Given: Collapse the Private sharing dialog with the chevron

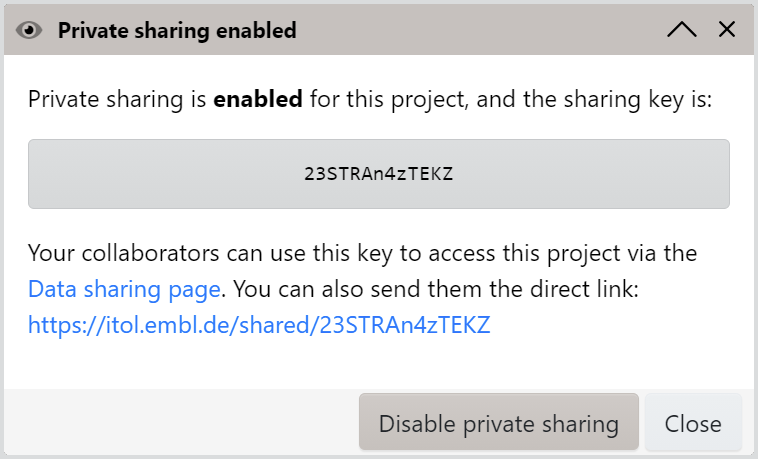Looking at the screenshot, I should (x=682, y=30).
